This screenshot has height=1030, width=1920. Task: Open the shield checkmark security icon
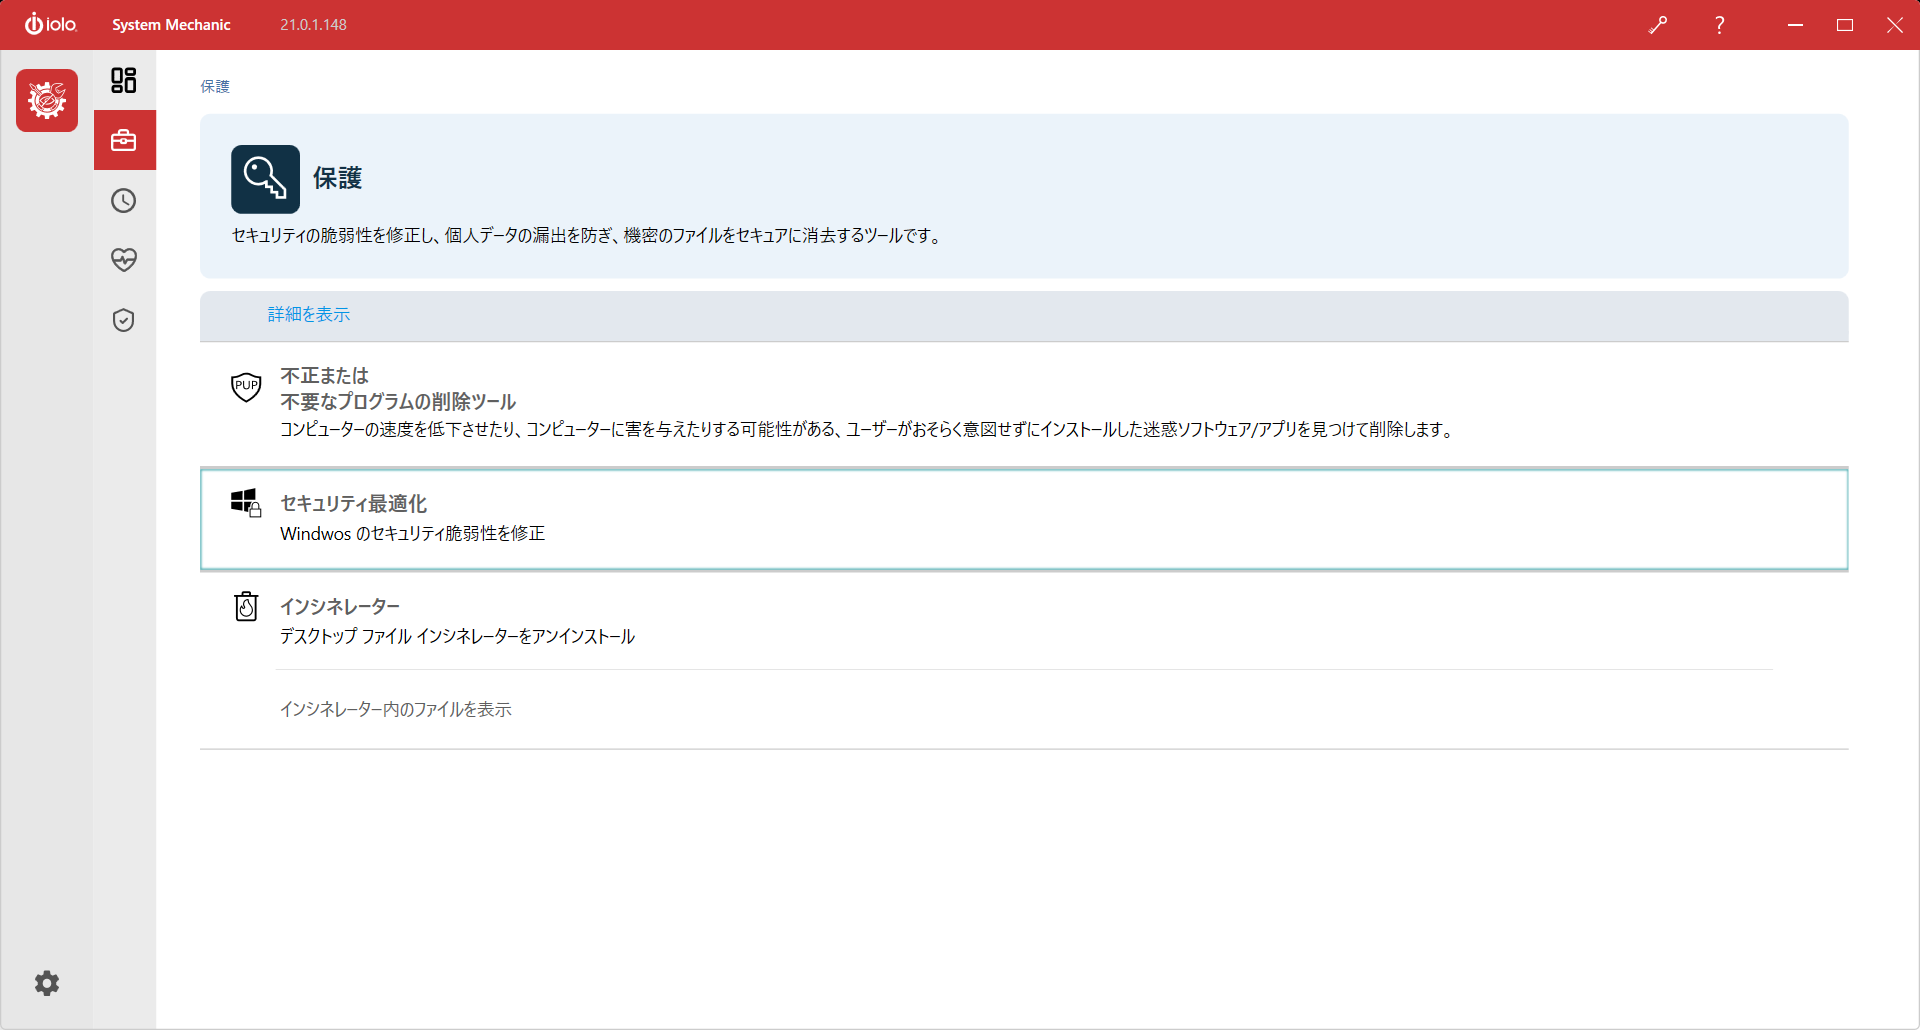tap(124, 320)
